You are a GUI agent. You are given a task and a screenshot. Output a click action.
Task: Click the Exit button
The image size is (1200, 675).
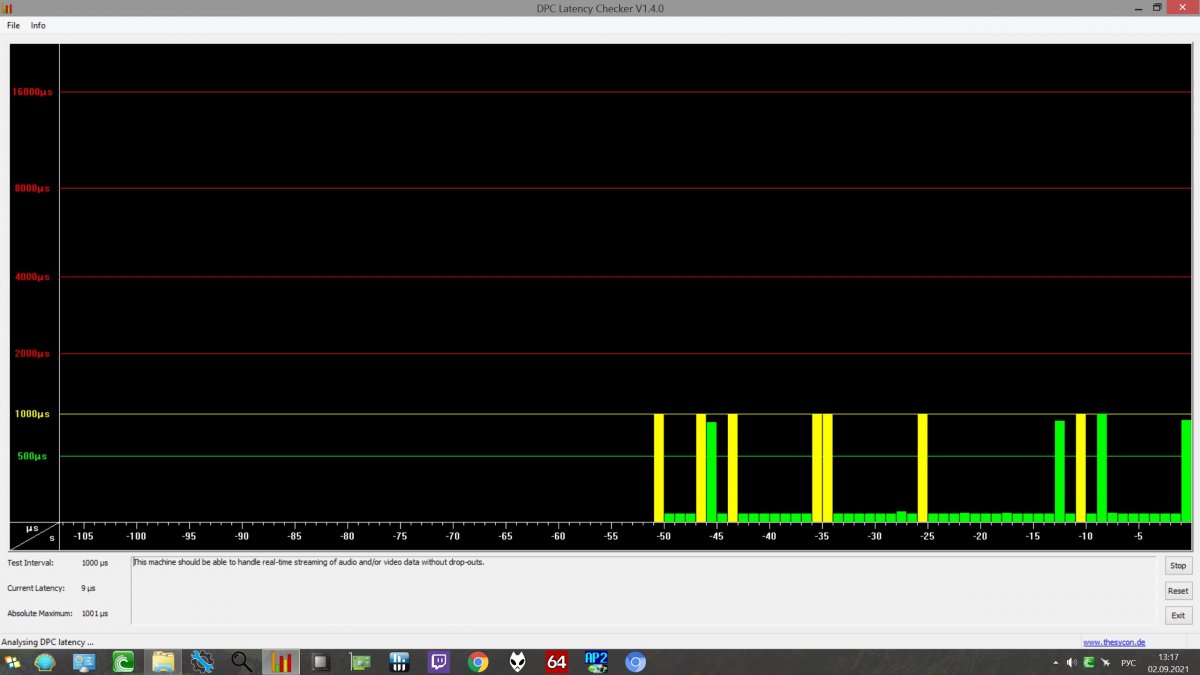(x=1178, y=615)
